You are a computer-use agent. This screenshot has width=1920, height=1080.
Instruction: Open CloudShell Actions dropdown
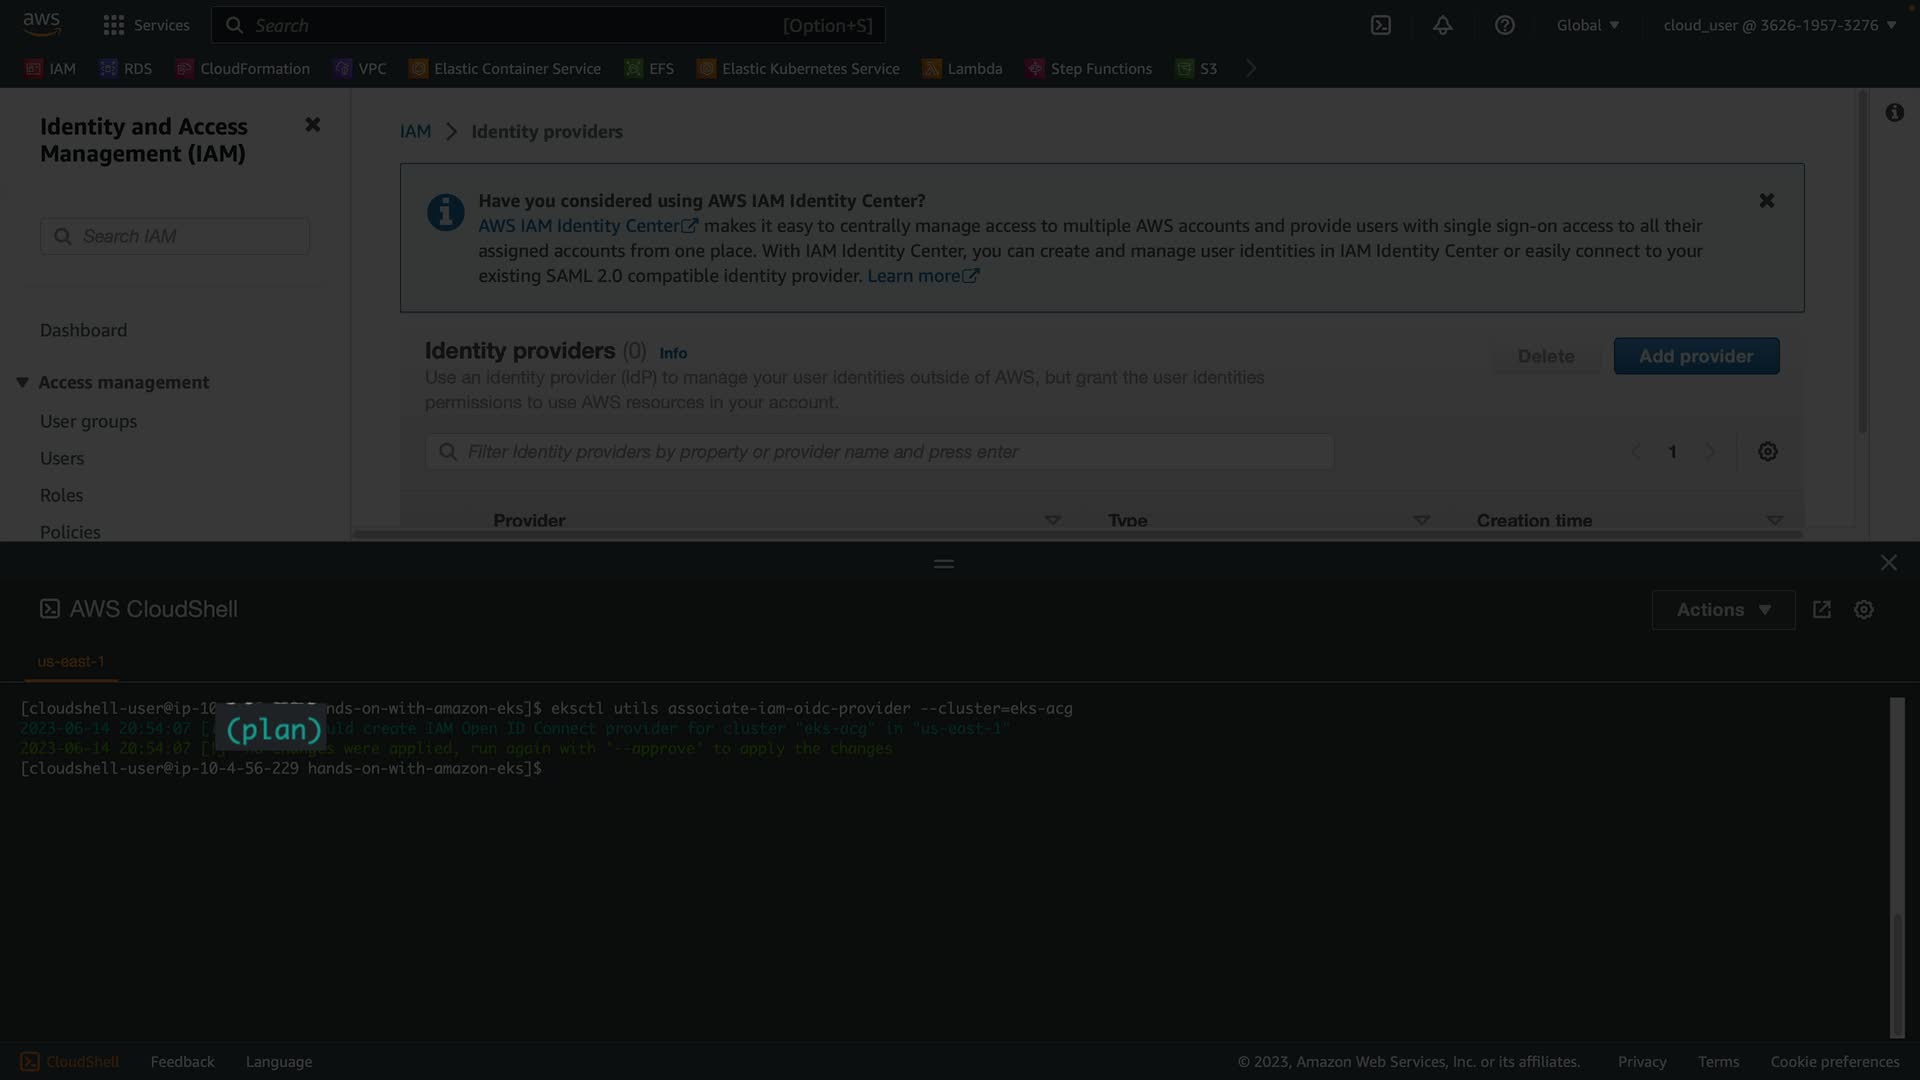point(1722,609)
